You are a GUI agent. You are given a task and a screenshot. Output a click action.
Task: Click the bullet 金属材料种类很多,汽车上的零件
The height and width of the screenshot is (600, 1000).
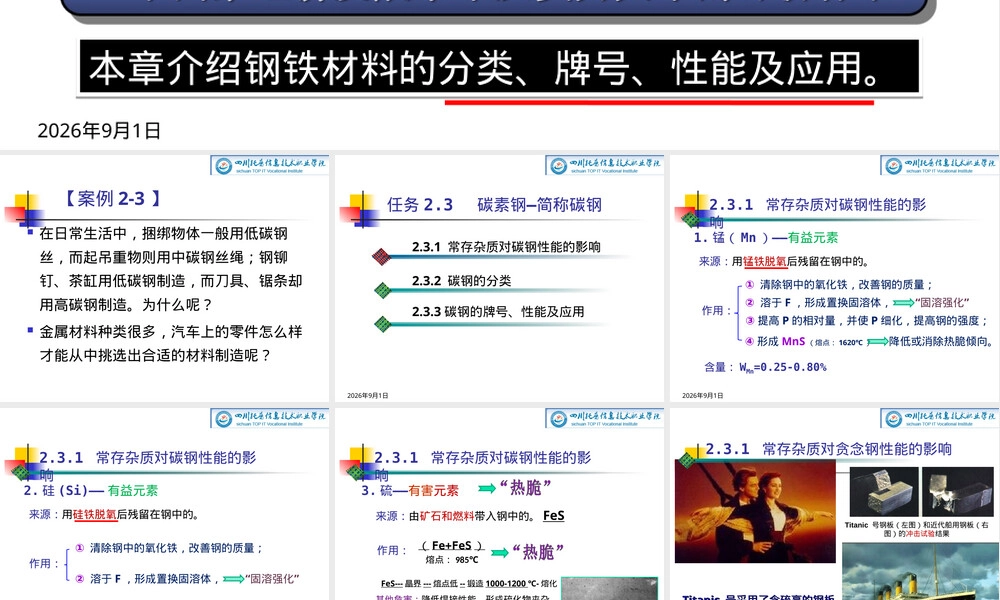click(x=170, y=343)
